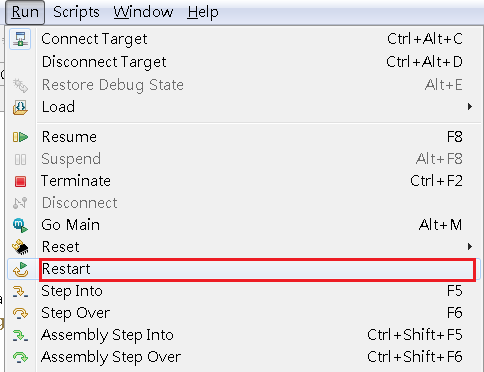This screenshot has height=372, width=484.
Task: Open the Help menu
Action: pos(203,12)
